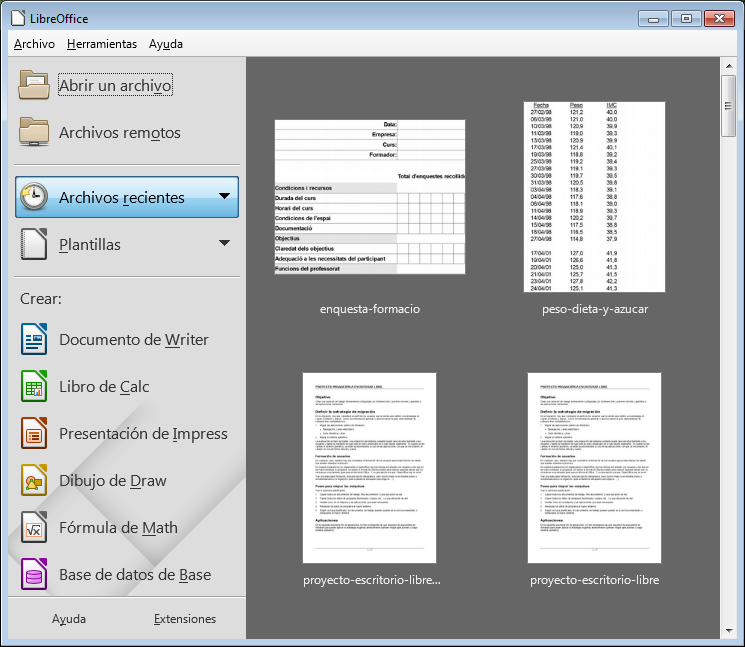This screenshot has width=745, height=647.
Task: Click the LibreOffice title bar document icon
Action: click(18, 19)
